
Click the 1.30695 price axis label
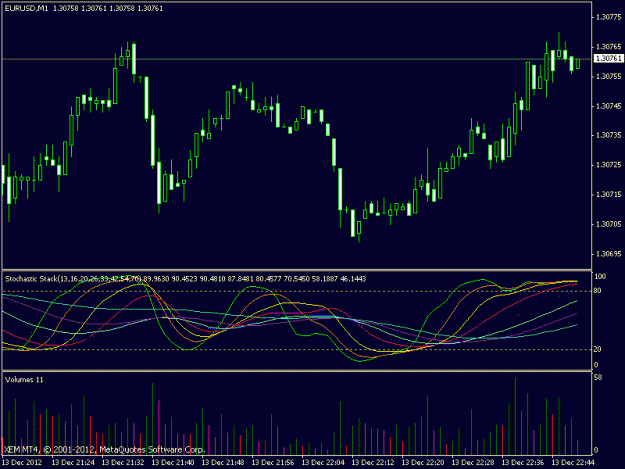(x=608, y=254)
